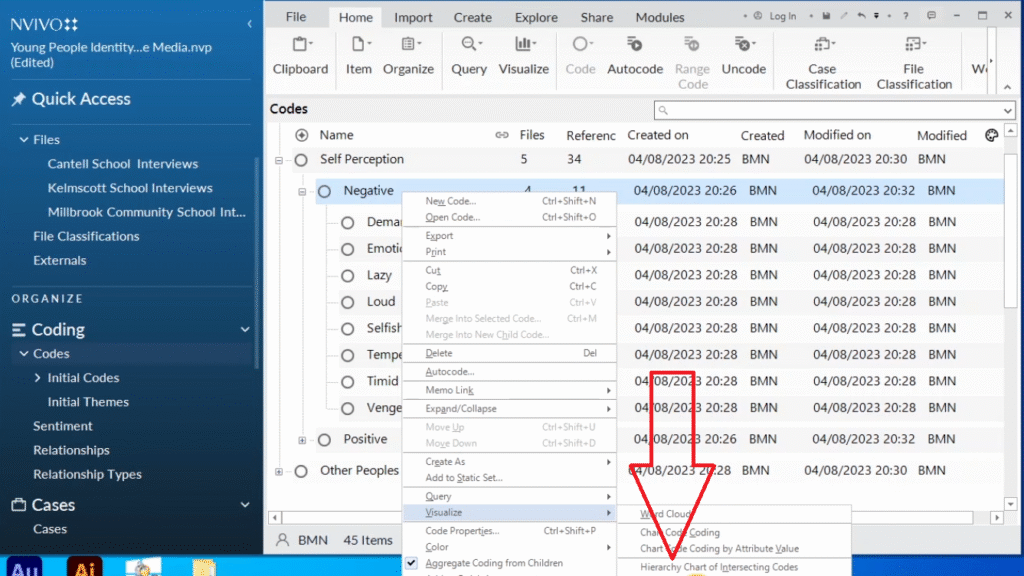Open Adobe Audition from taskbar
The height and width of the screenshot is (576, 1024).
point(23,566)
